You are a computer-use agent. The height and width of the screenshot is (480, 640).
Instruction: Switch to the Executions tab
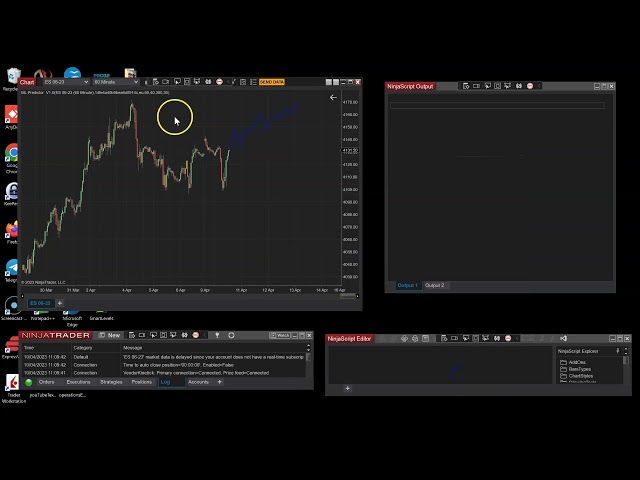tap(78, 382)
